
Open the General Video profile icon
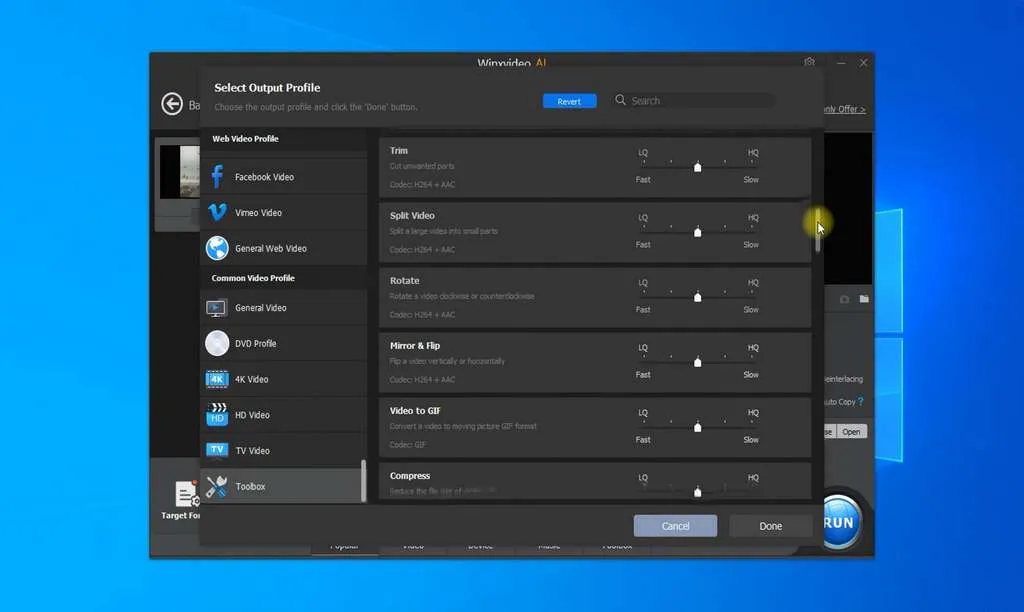pyautogui.click(x=215, y=307)
